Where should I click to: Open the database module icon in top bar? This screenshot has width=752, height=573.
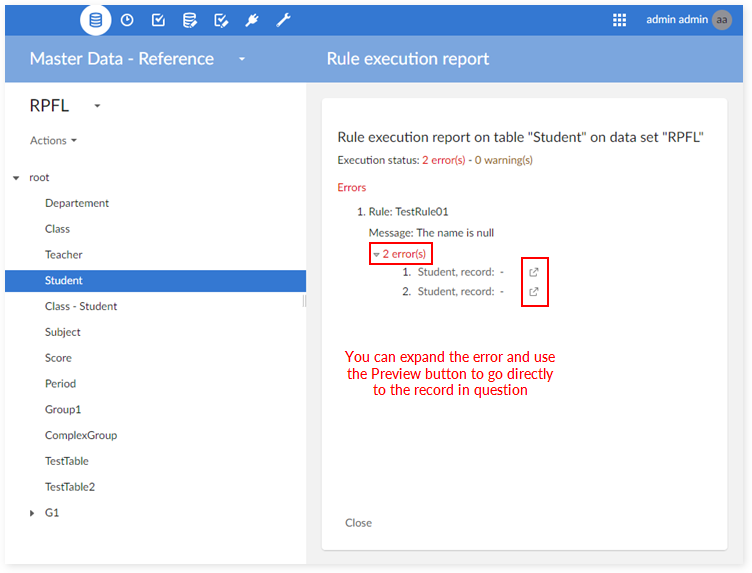[95, 20]
